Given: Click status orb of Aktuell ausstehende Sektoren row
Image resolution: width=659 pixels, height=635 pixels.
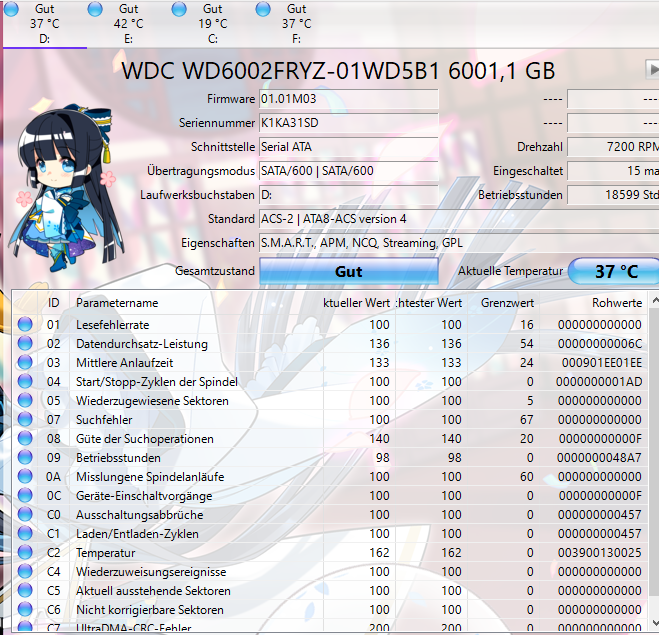Looking at the screenshot, I should 25,590.
